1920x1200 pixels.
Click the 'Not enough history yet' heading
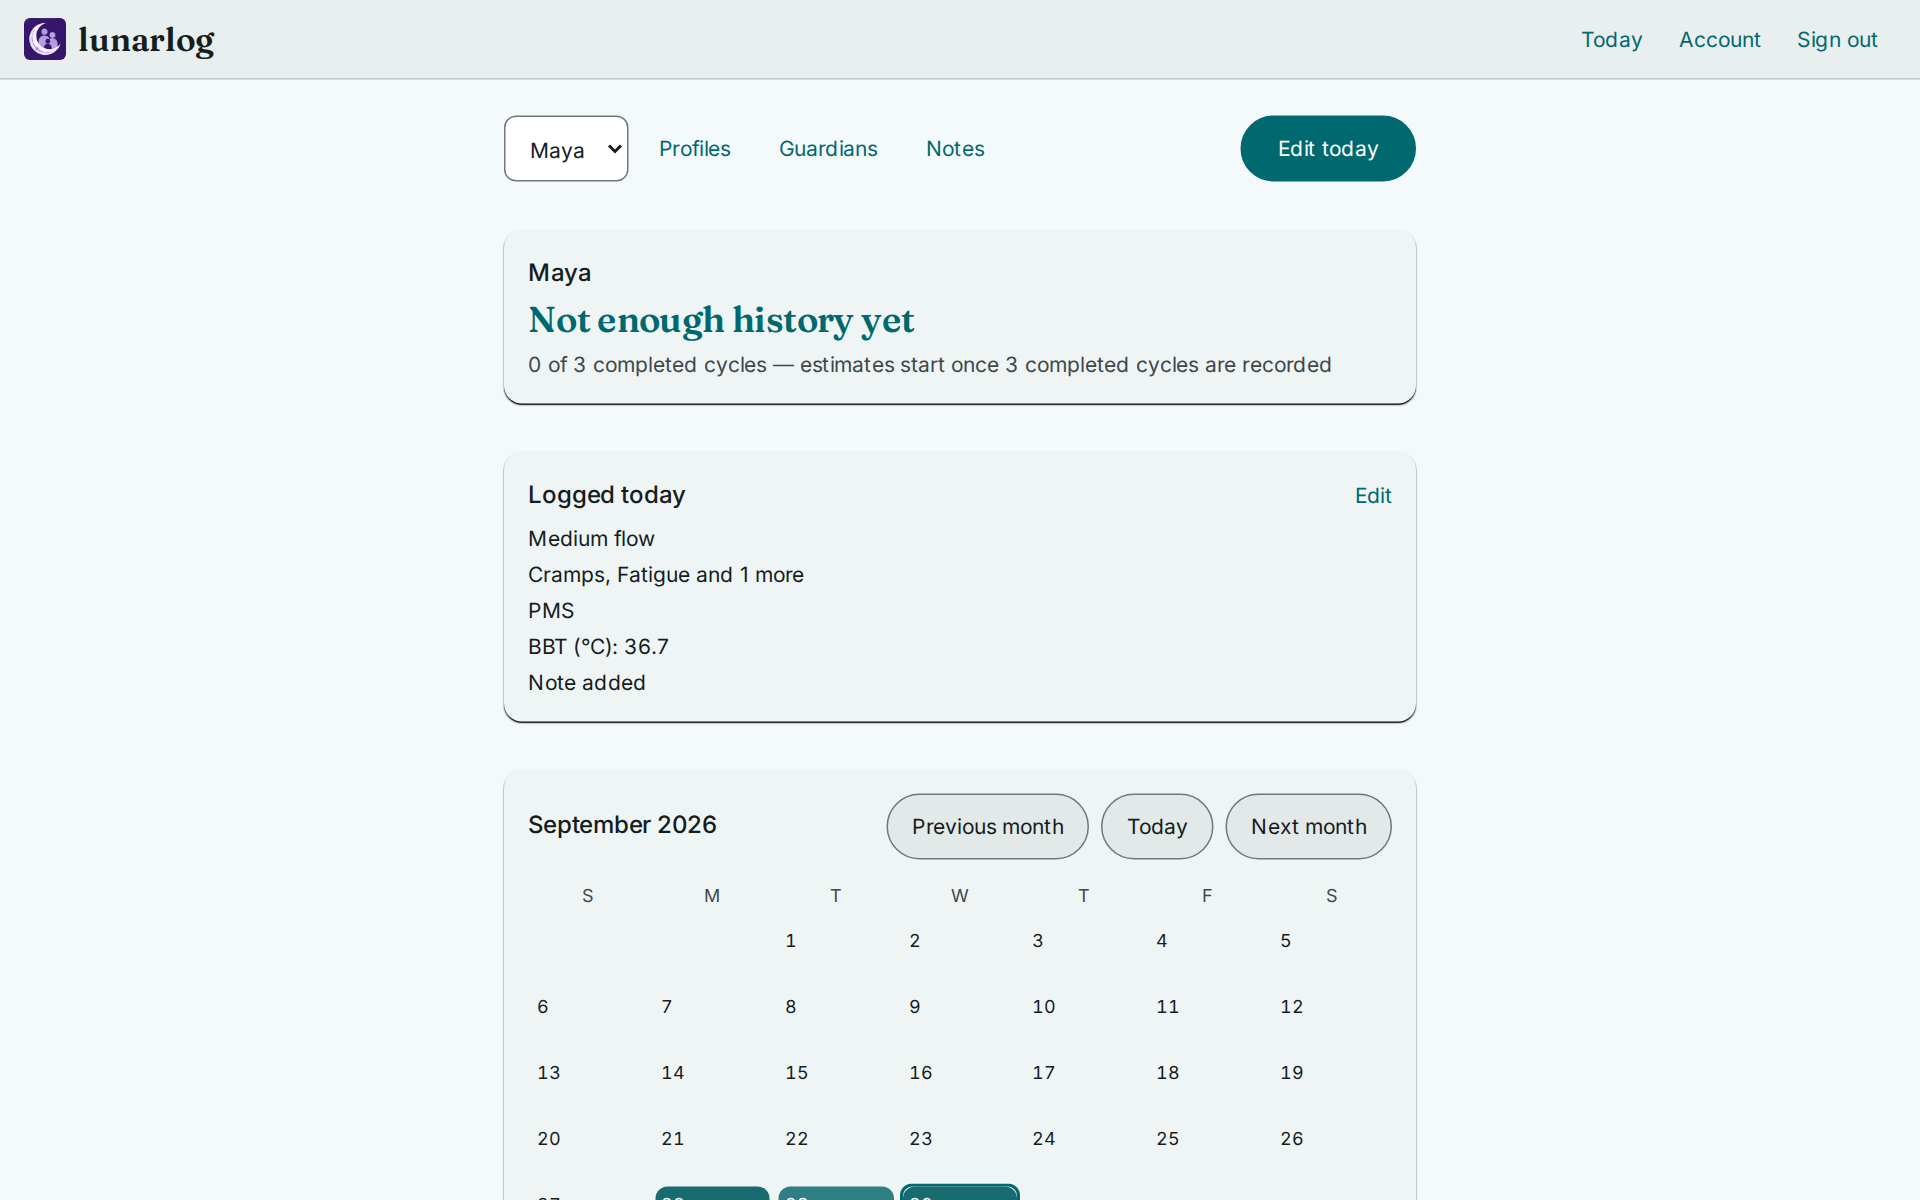click(x=721, y=320)
